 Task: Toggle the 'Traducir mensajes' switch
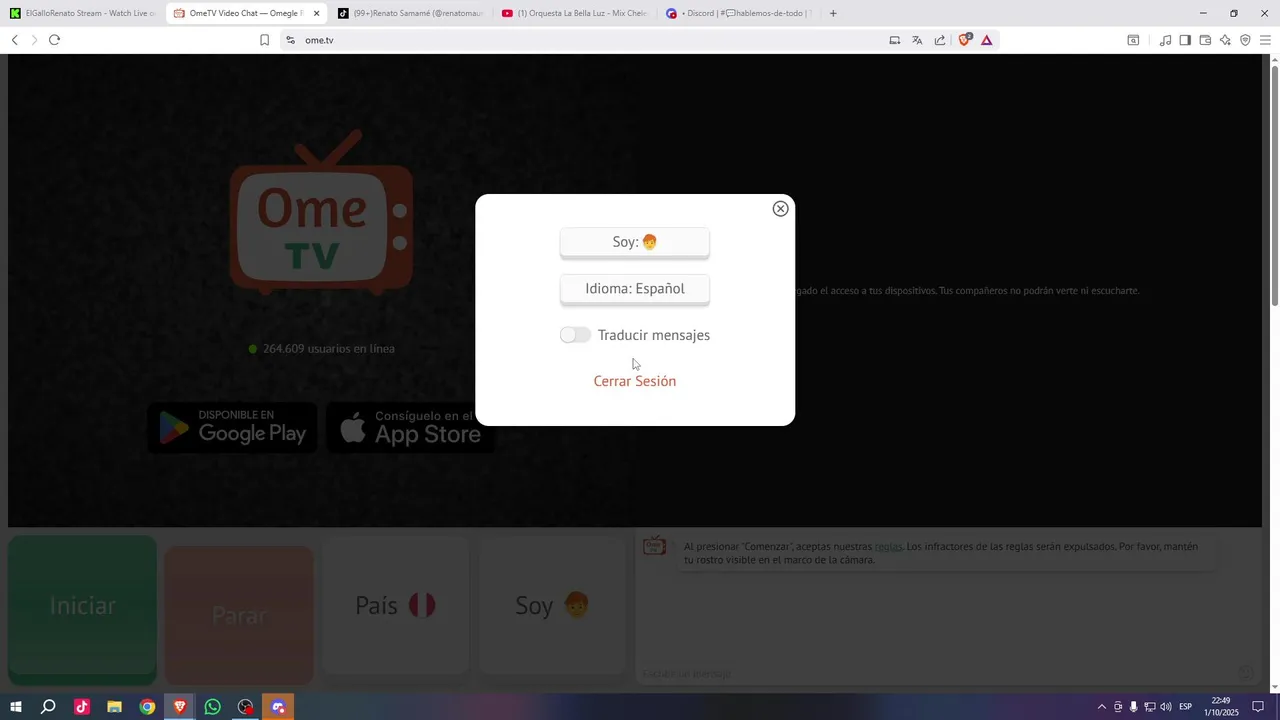(575, 335)
